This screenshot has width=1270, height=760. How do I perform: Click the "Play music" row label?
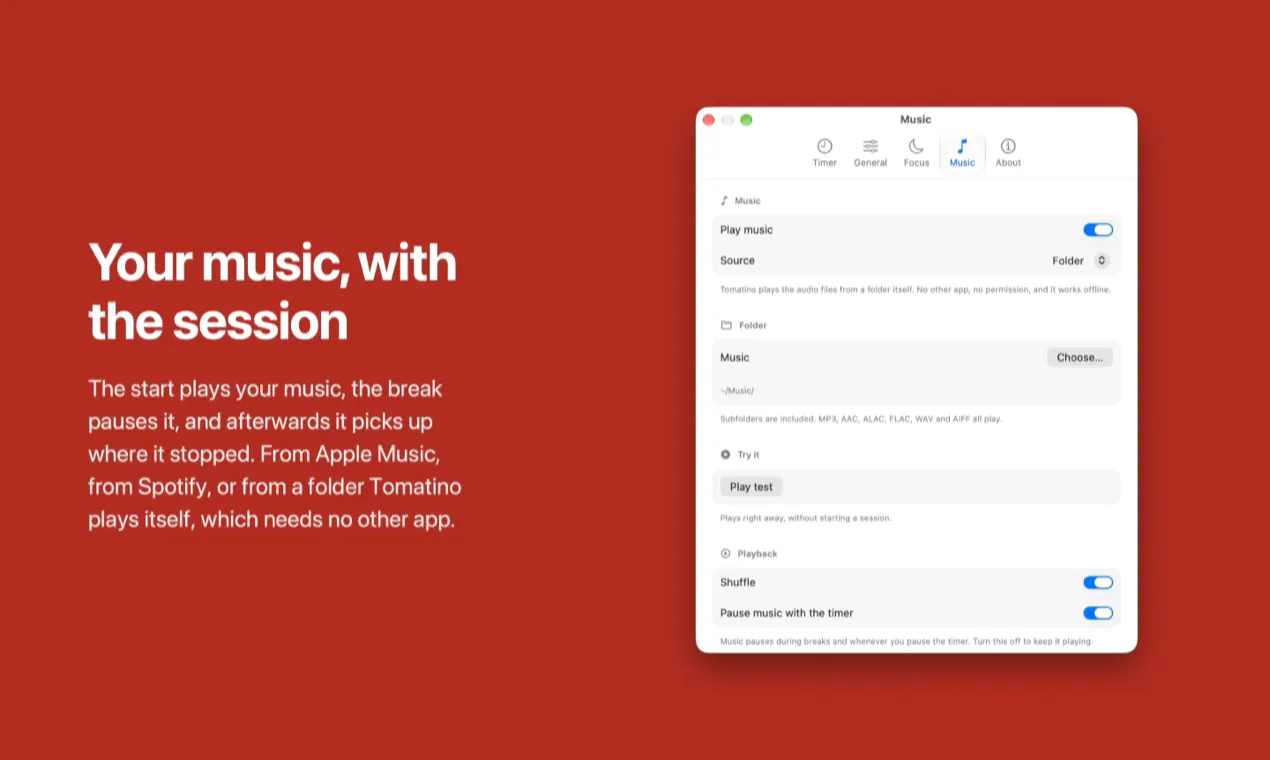point(746,230)
